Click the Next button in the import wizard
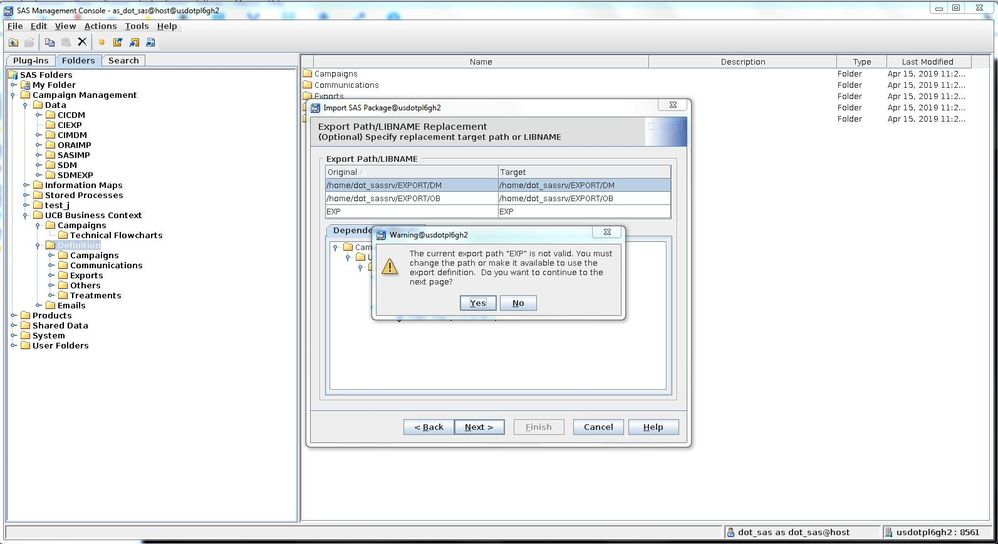The image size is (998, 544). click(x=479, y=427)
